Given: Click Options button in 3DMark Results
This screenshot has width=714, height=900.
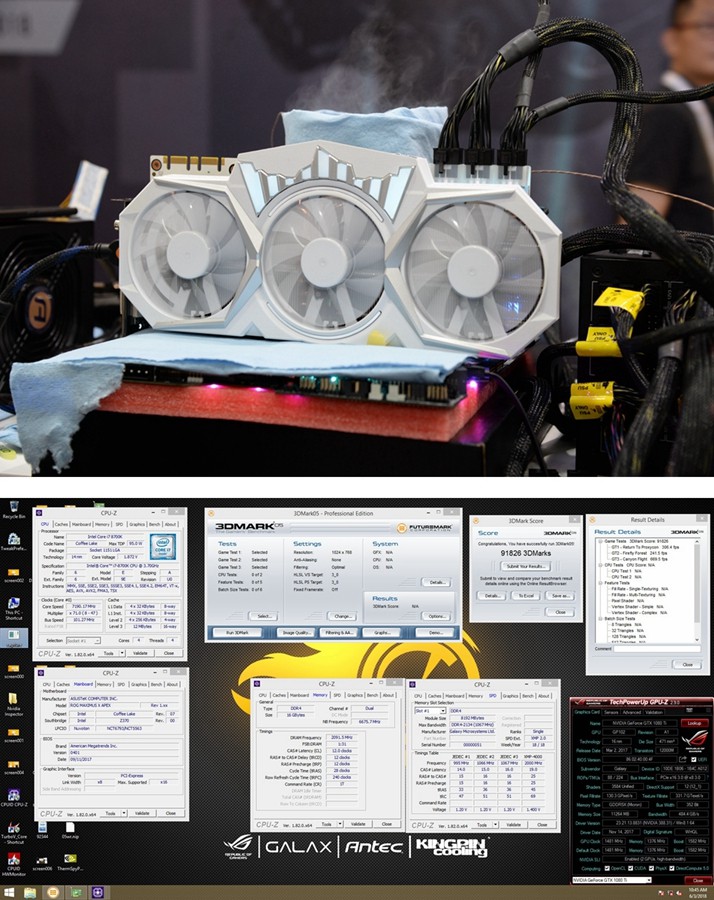Looking at the screenshot, I should 437,616.
